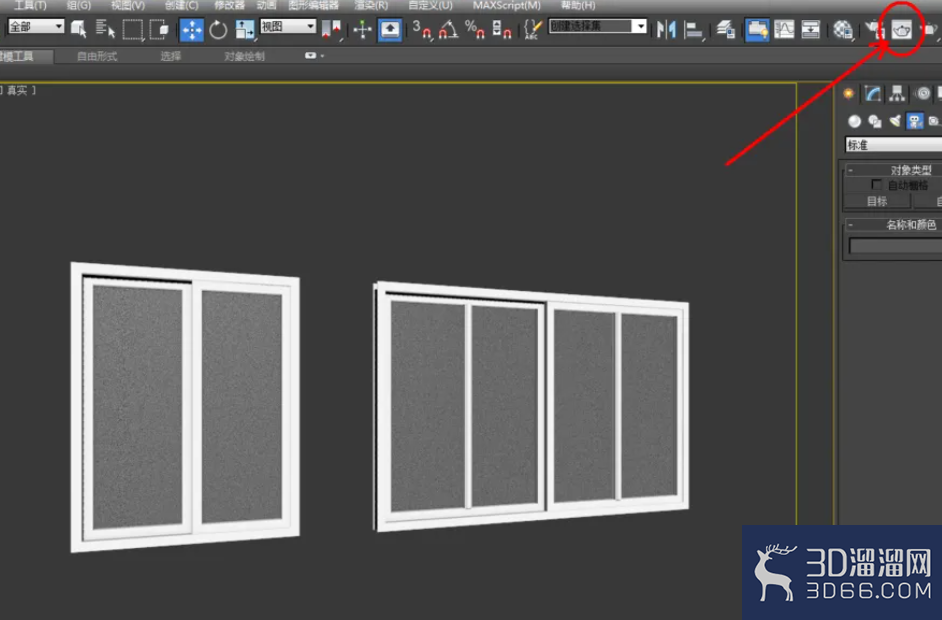Select the Select and Manipulate tool
Image resolution: width=942 pixels, height=620 pixels.
(x=362, y=29)
